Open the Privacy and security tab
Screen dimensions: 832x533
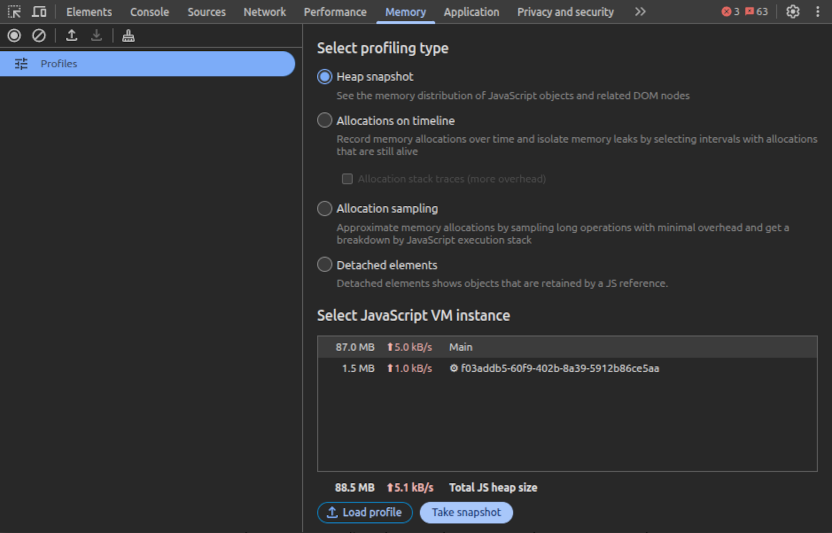point(566,12)
